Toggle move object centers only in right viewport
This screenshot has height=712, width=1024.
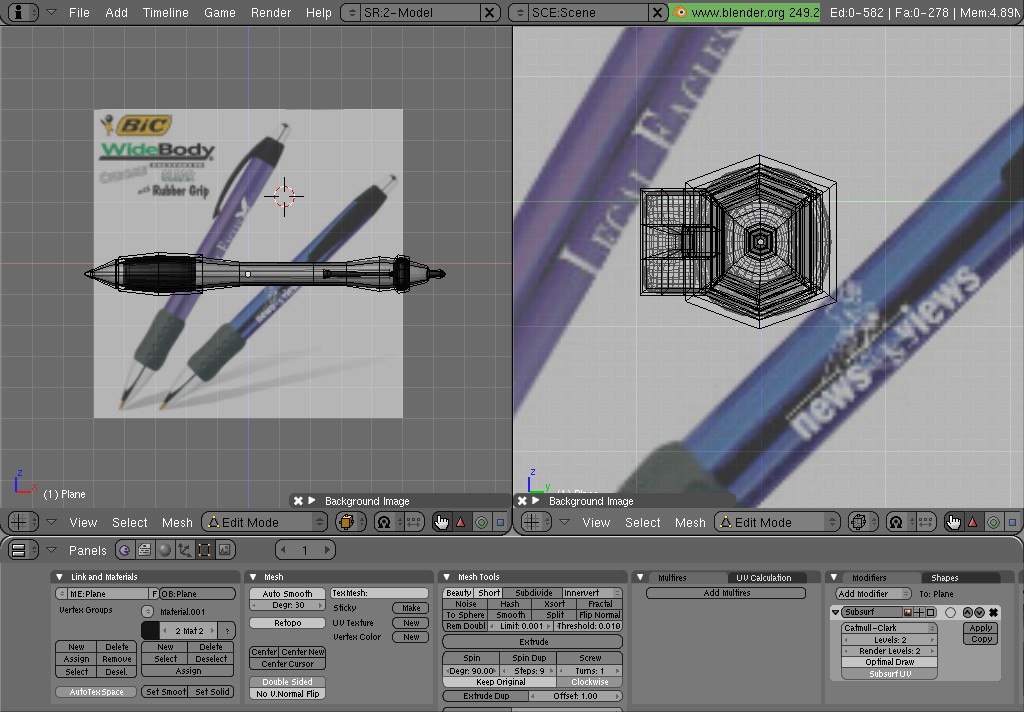pos(926,522)
